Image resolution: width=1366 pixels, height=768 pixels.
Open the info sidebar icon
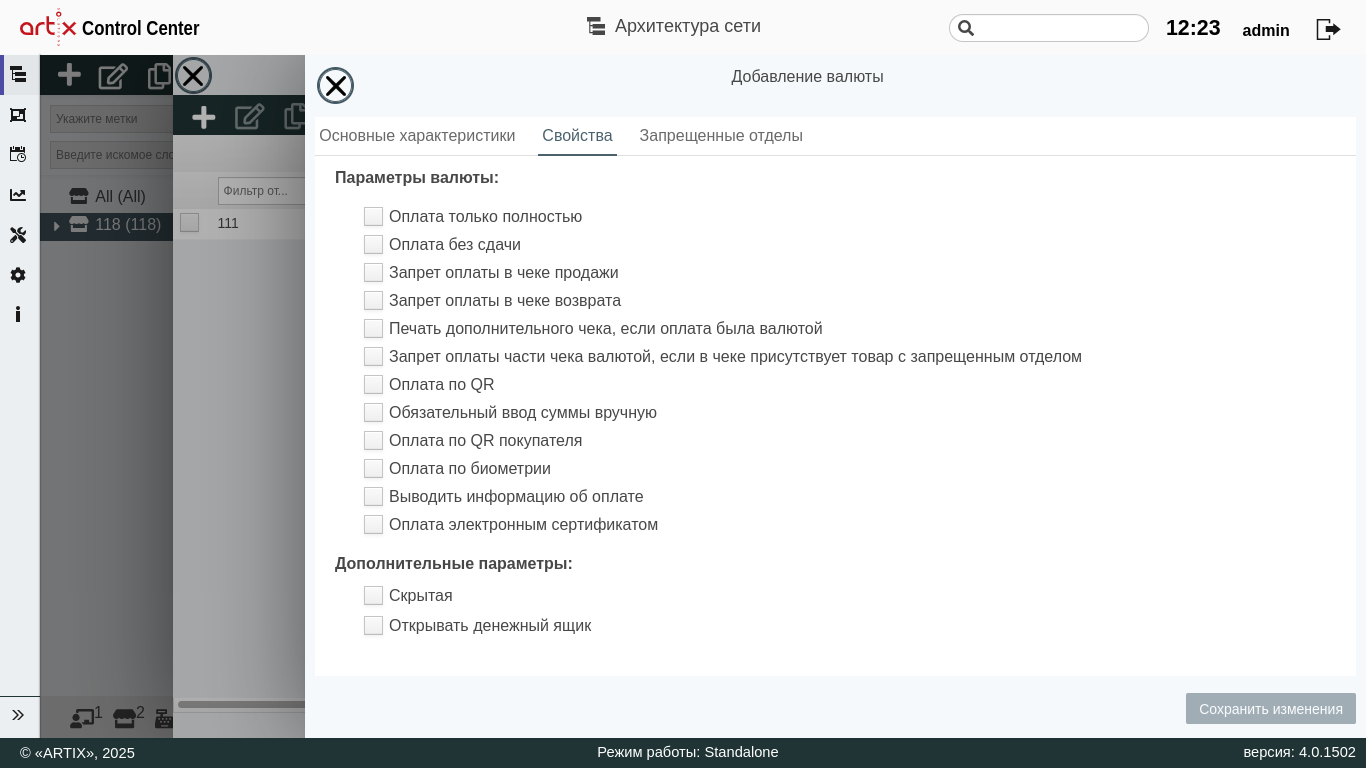(x=18, y=315)
